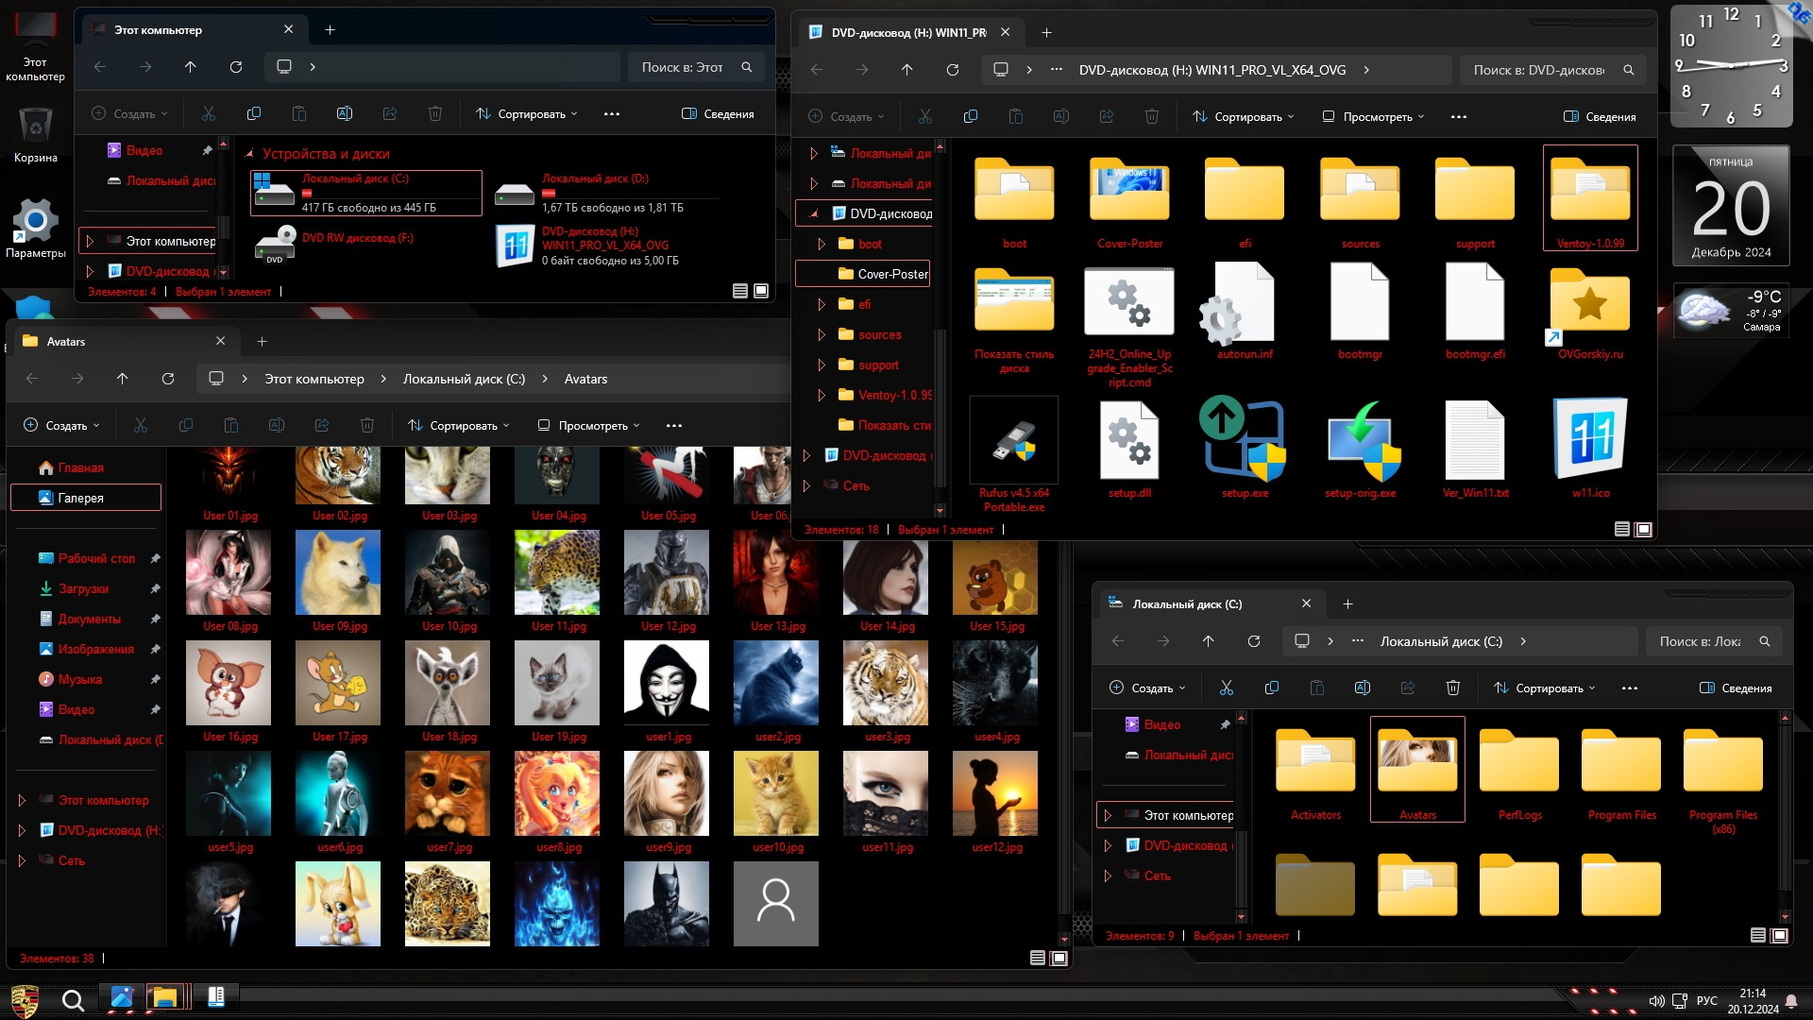The image size is (1813, 1020).
Task: Open the Cover-Poster folder icon
Action: click(1130, 190)
